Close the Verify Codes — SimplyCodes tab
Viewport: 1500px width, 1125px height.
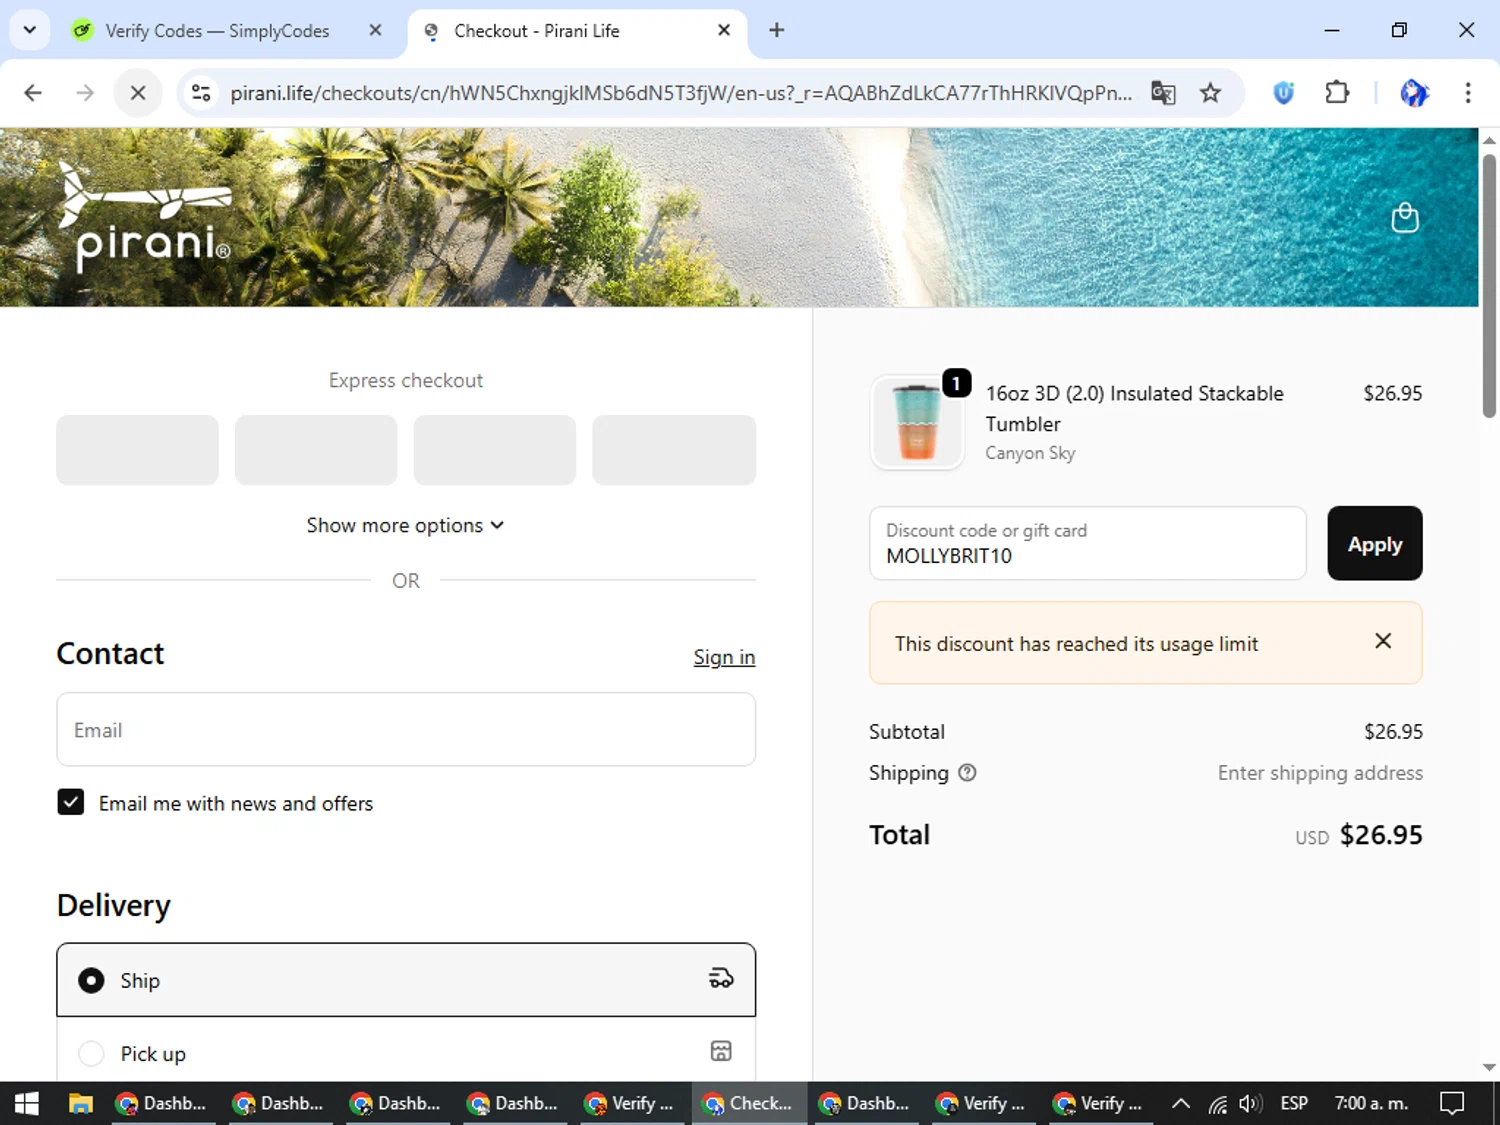[375, 30]
